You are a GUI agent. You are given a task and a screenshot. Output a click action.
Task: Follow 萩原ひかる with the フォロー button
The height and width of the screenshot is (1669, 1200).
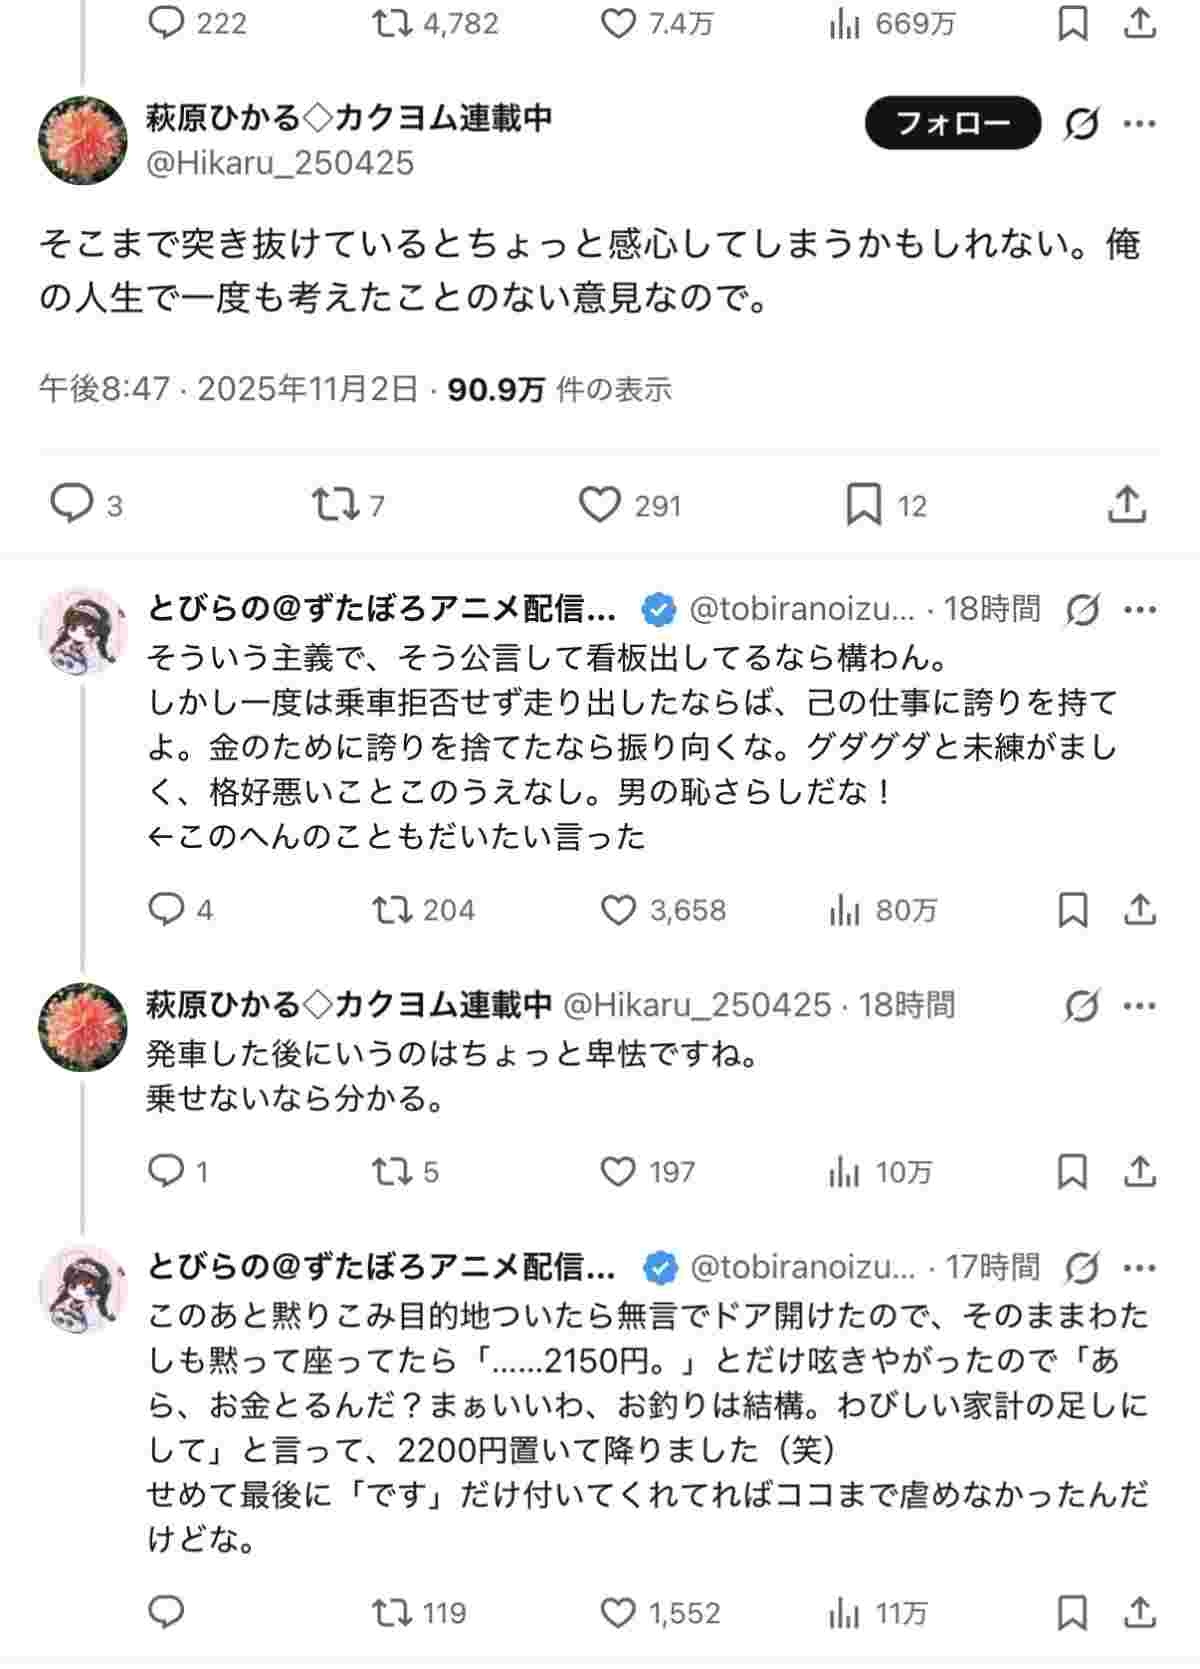(x=952, y=123)
